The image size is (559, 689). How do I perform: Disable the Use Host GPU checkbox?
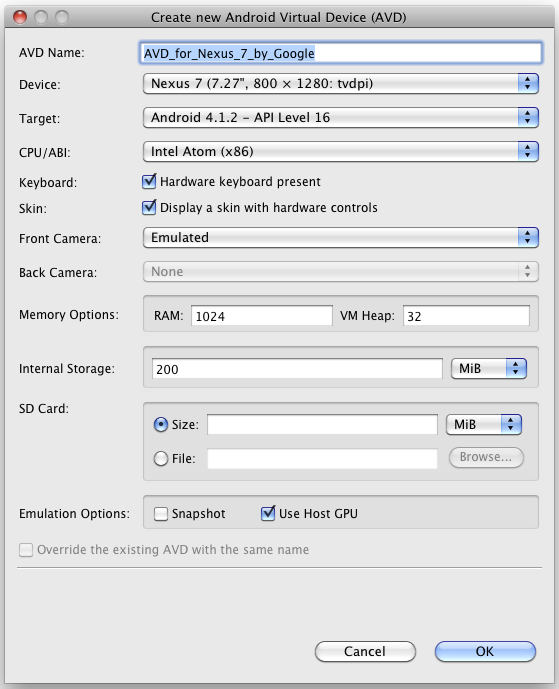tap(268, 513)
